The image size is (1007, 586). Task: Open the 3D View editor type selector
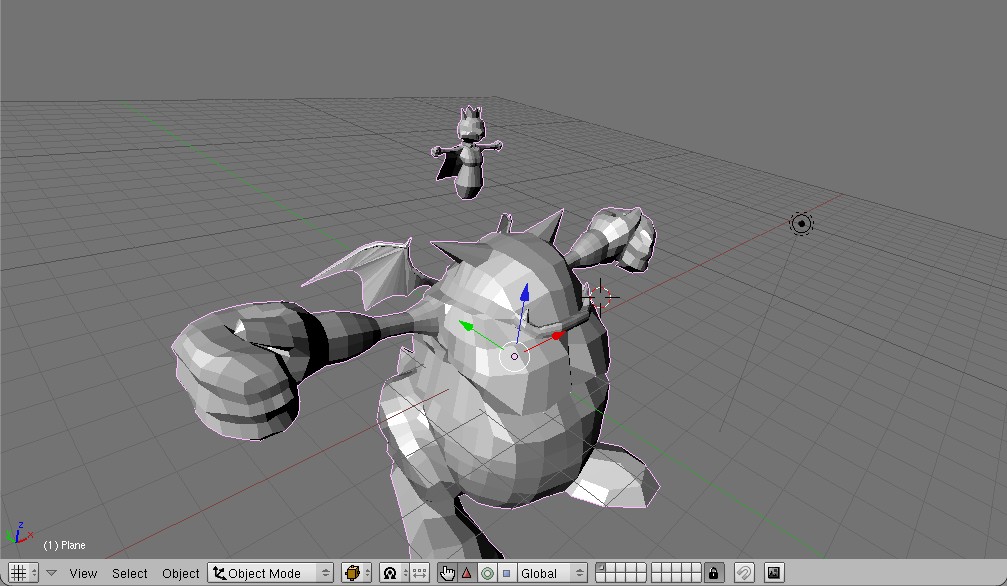(22, 573)
